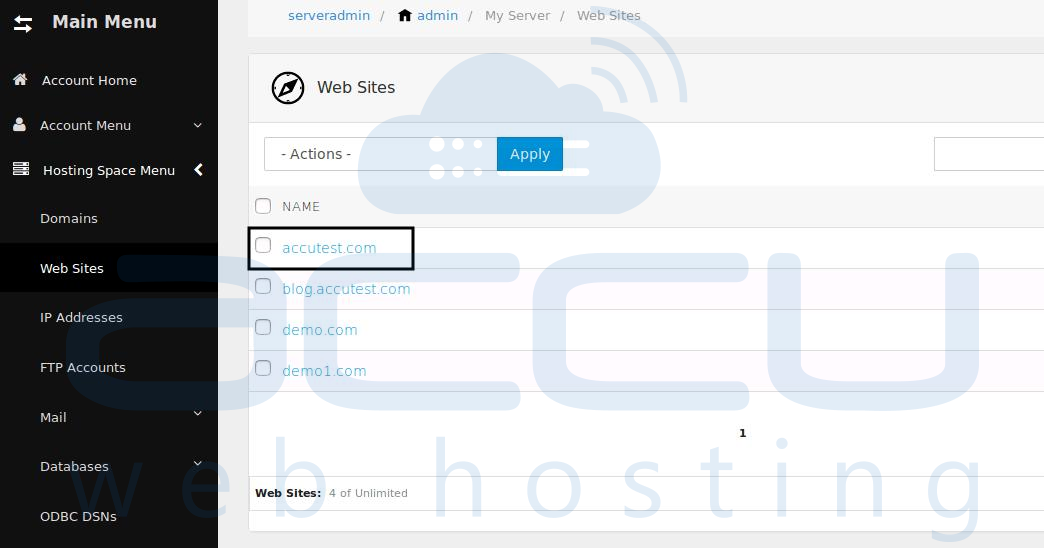The height and width of the screenshot is (548, 1044).
Task: Select Web Sites in the sidebar
Action: (x=72, y=268)
